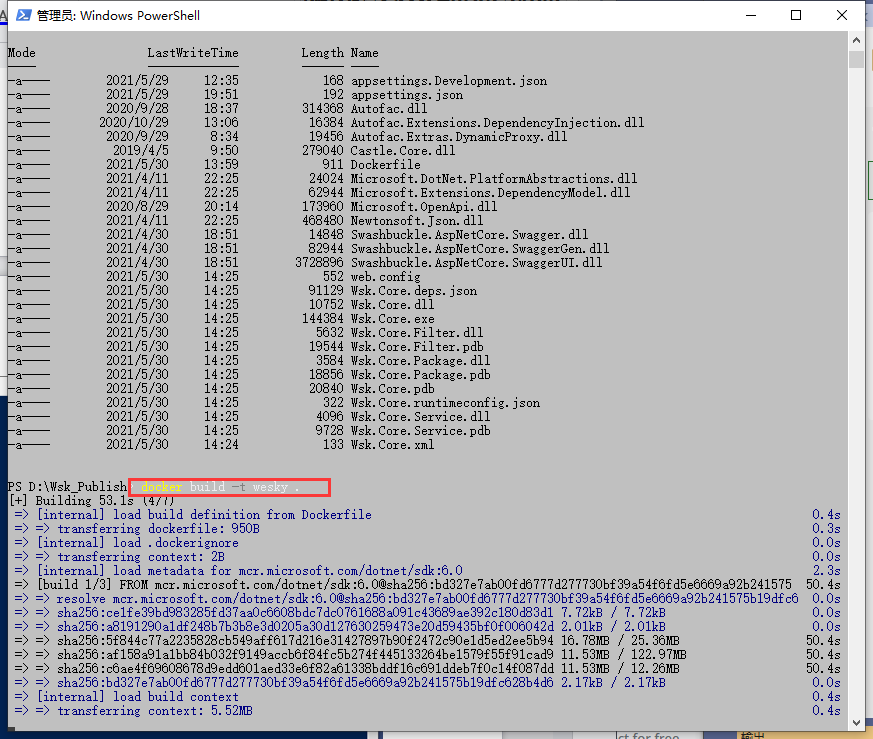Click the 'Mode' column header text
873x739 pixels.
pos(22,53)
